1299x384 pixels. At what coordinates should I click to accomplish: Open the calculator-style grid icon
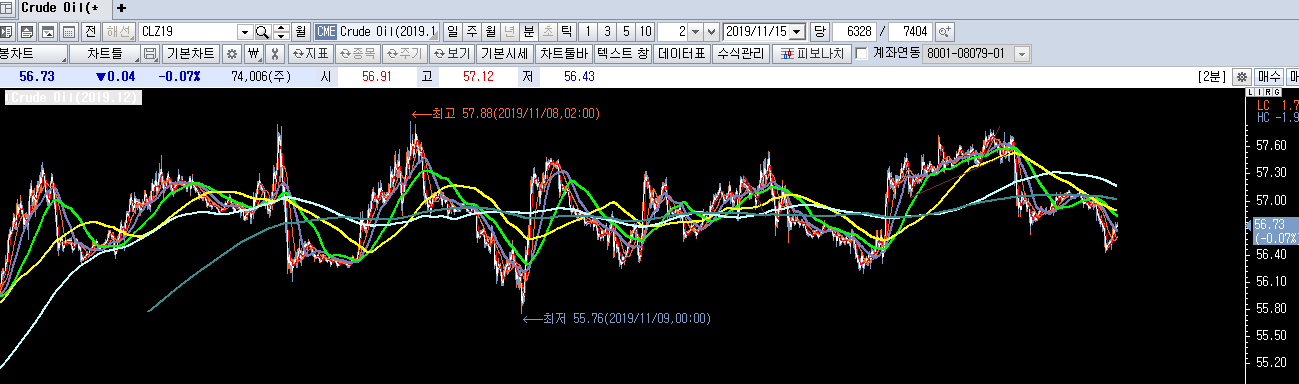pos(69,31)
